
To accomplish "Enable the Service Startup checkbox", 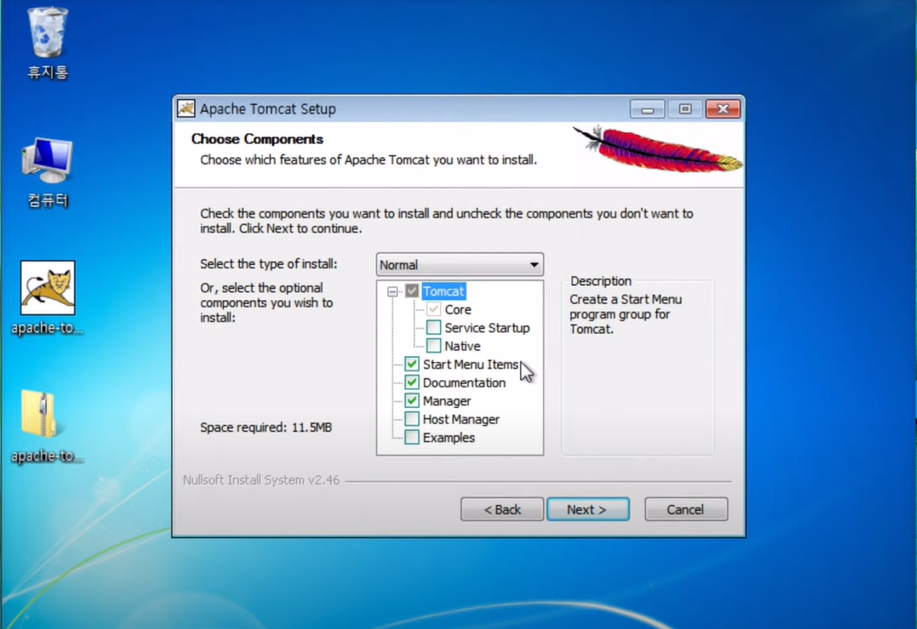I will [433, 327].
